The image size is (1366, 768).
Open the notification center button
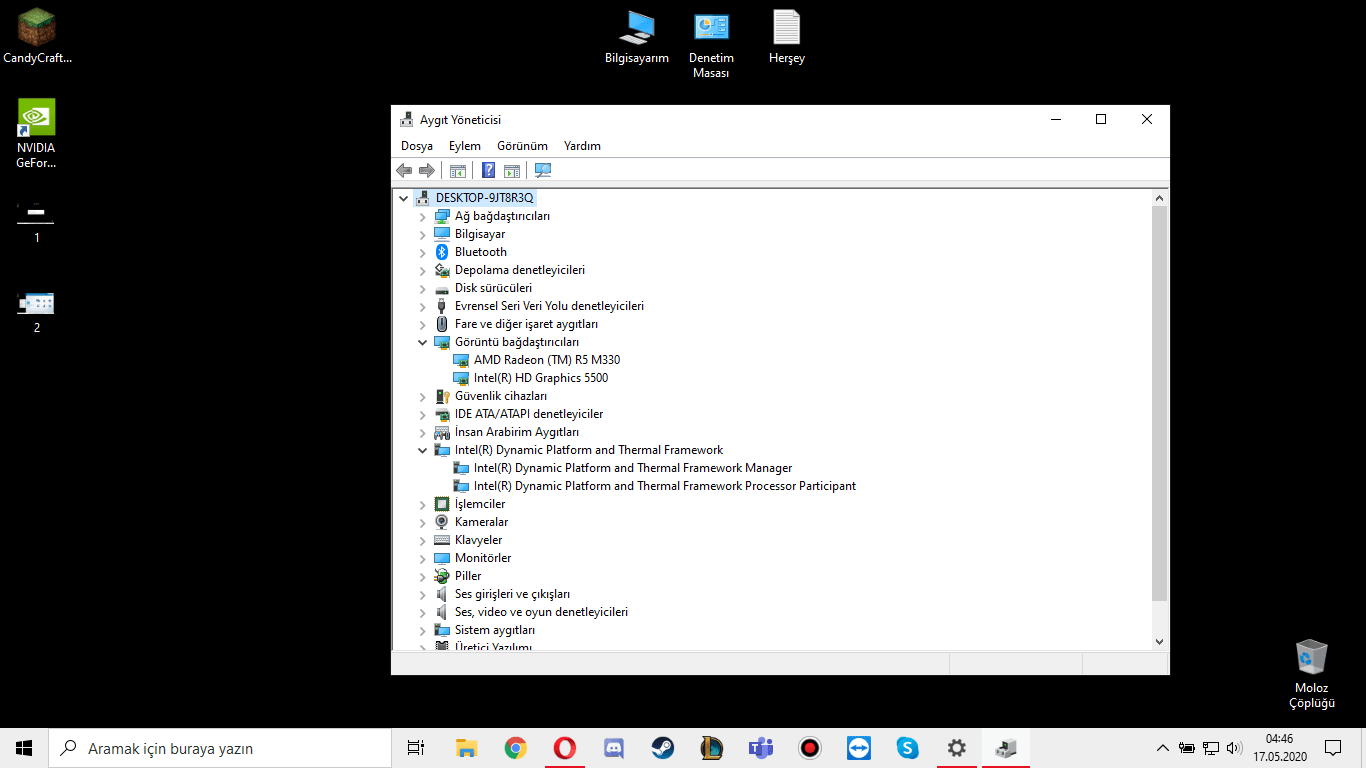[1333, 747]
